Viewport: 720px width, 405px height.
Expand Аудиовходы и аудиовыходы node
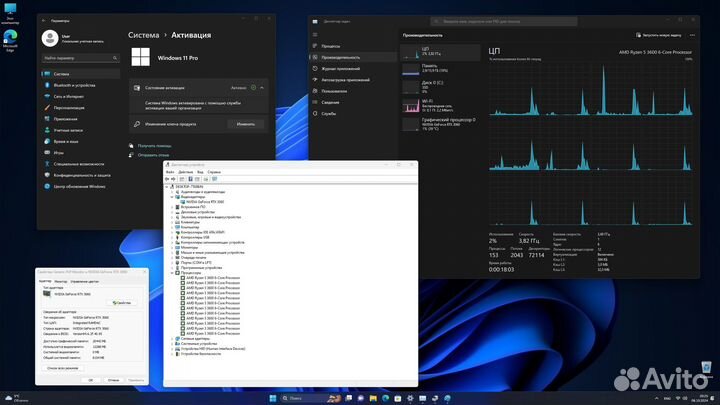click(172, 192)
